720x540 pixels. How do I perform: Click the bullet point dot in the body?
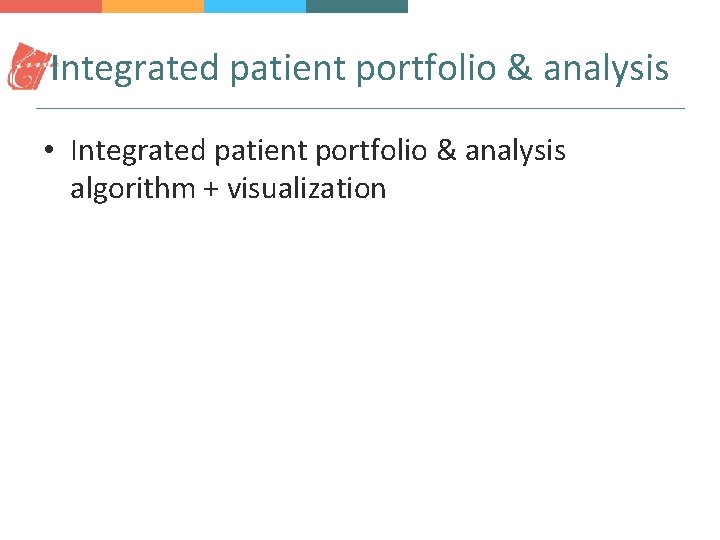48,152
